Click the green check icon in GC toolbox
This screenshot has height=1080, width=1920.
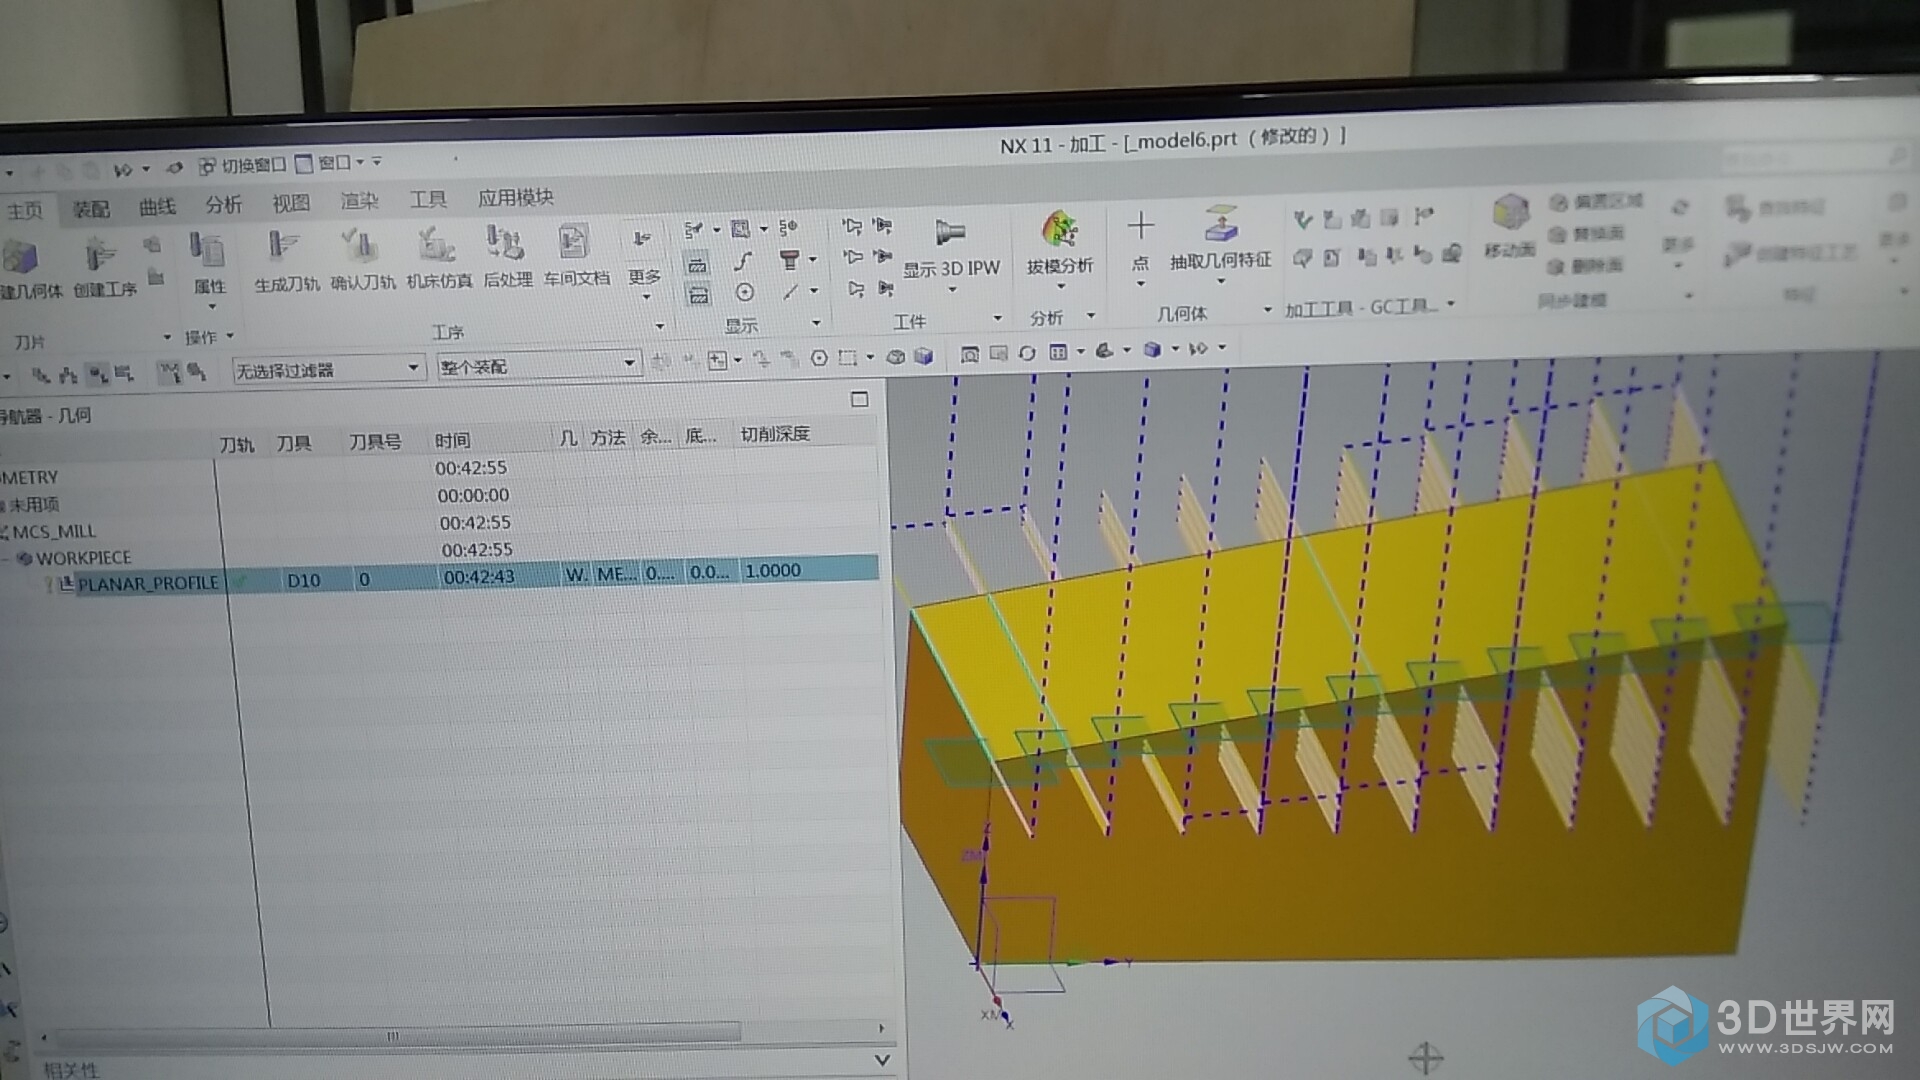coord(1302,219)
